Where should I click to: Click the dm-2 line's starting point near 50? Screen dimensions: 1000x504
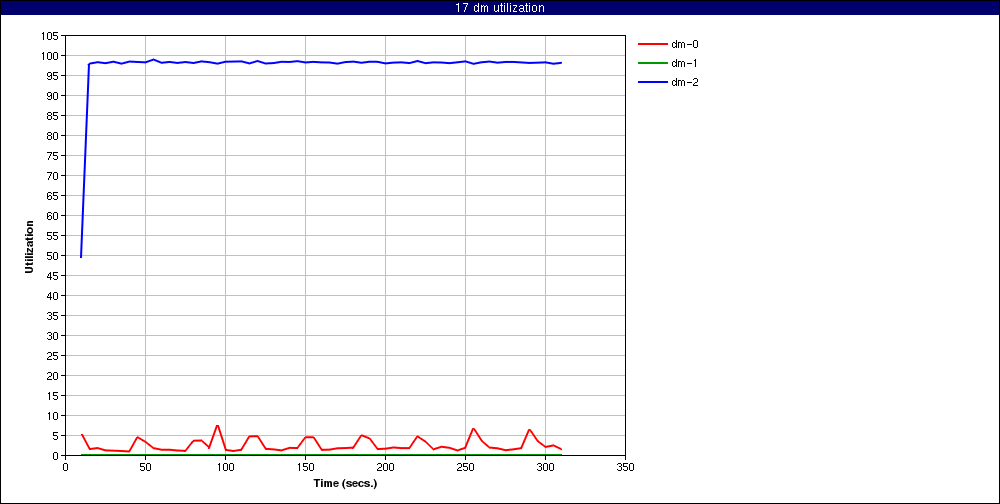[x=81, y=257]
